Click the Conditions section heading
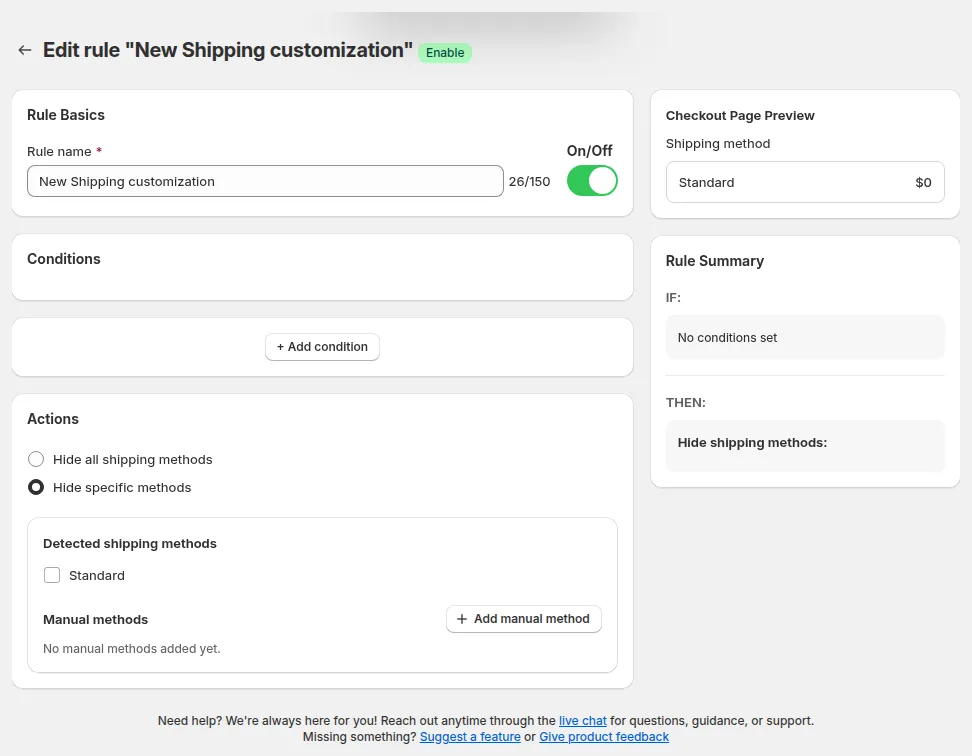Screen dimensions: 972x756 point(64,259)
